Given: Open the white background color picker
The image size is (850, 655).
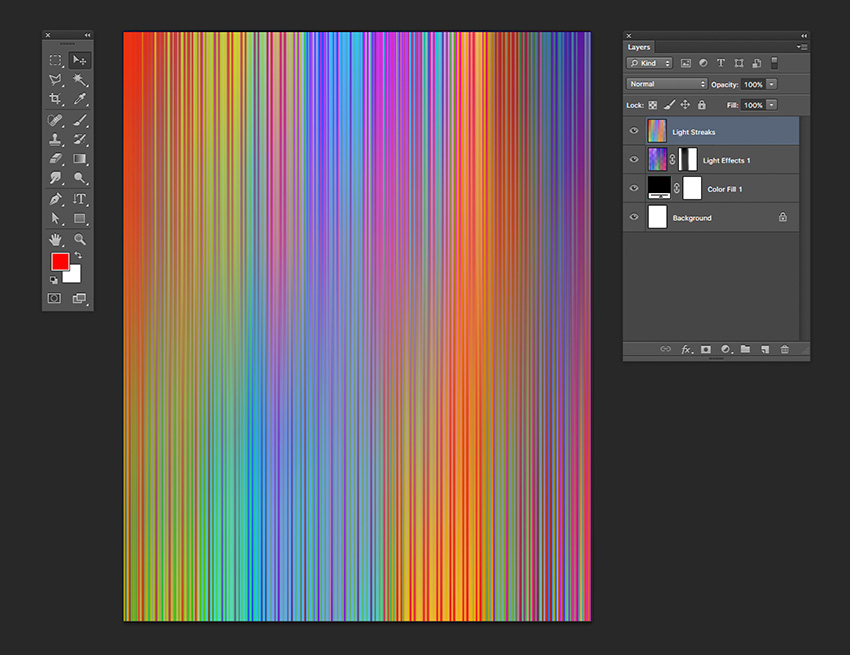Looking at the screenshot, I should (x=75, y=275).
